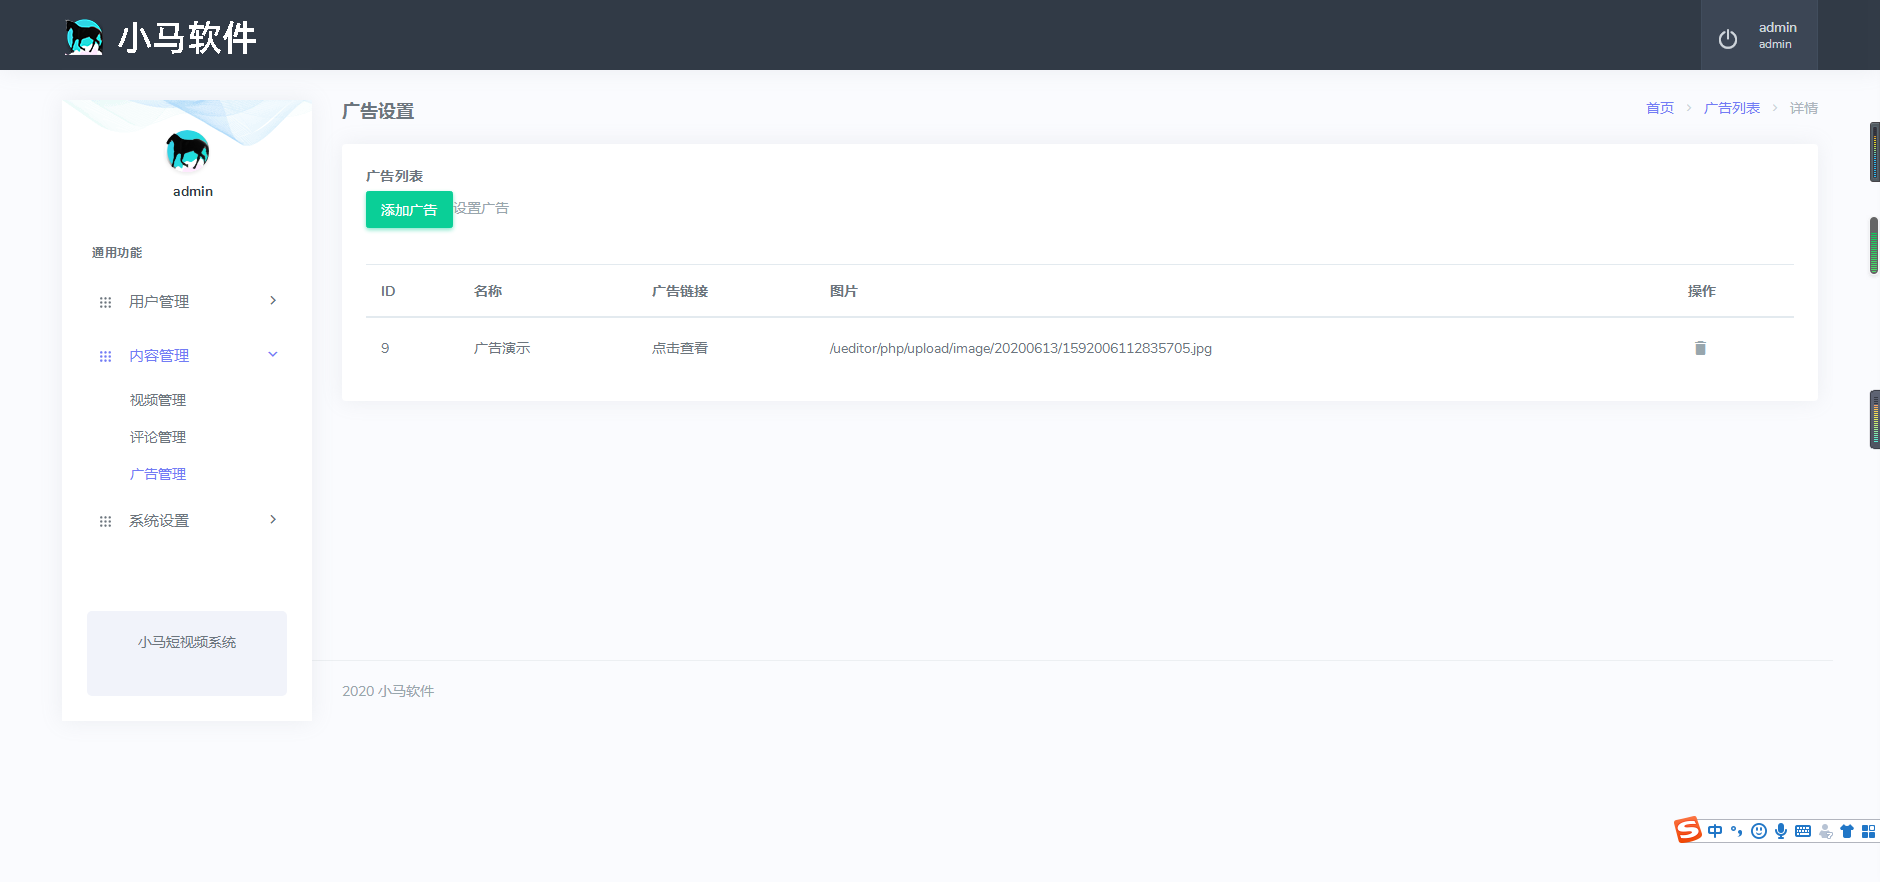Viewport: 1880px width, 882px height.
Task: Click the 图片 column header
Action: pyautogui.click(x=844, y=291)
